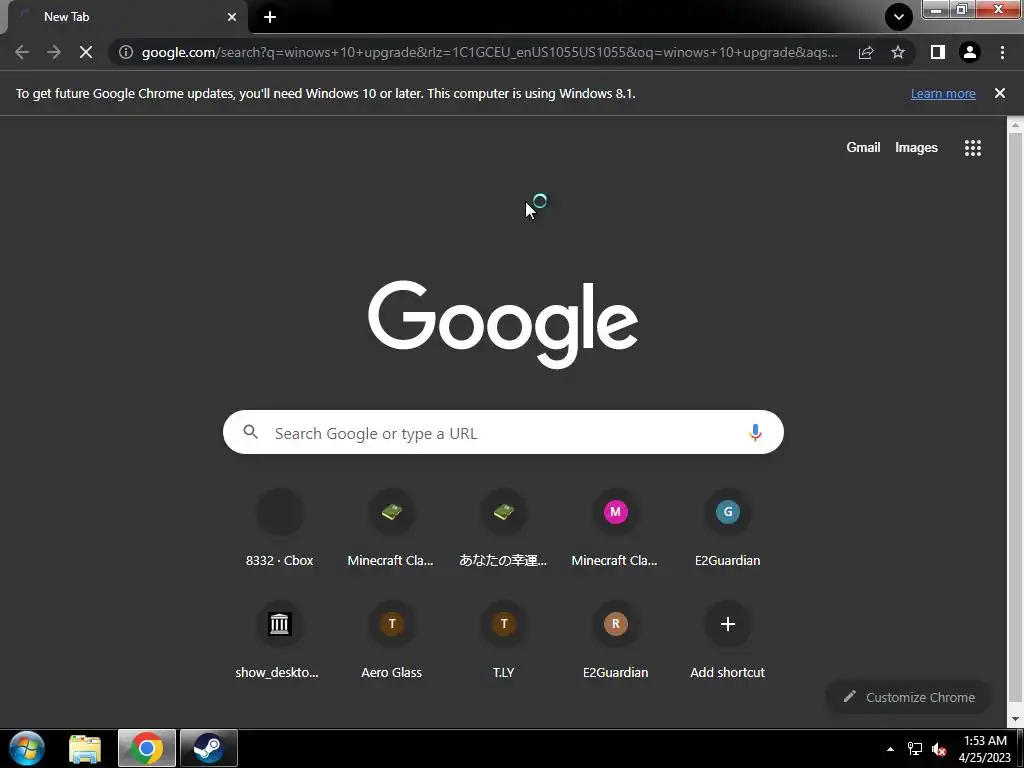Click Add shortcut plus tile

point(728,641)
